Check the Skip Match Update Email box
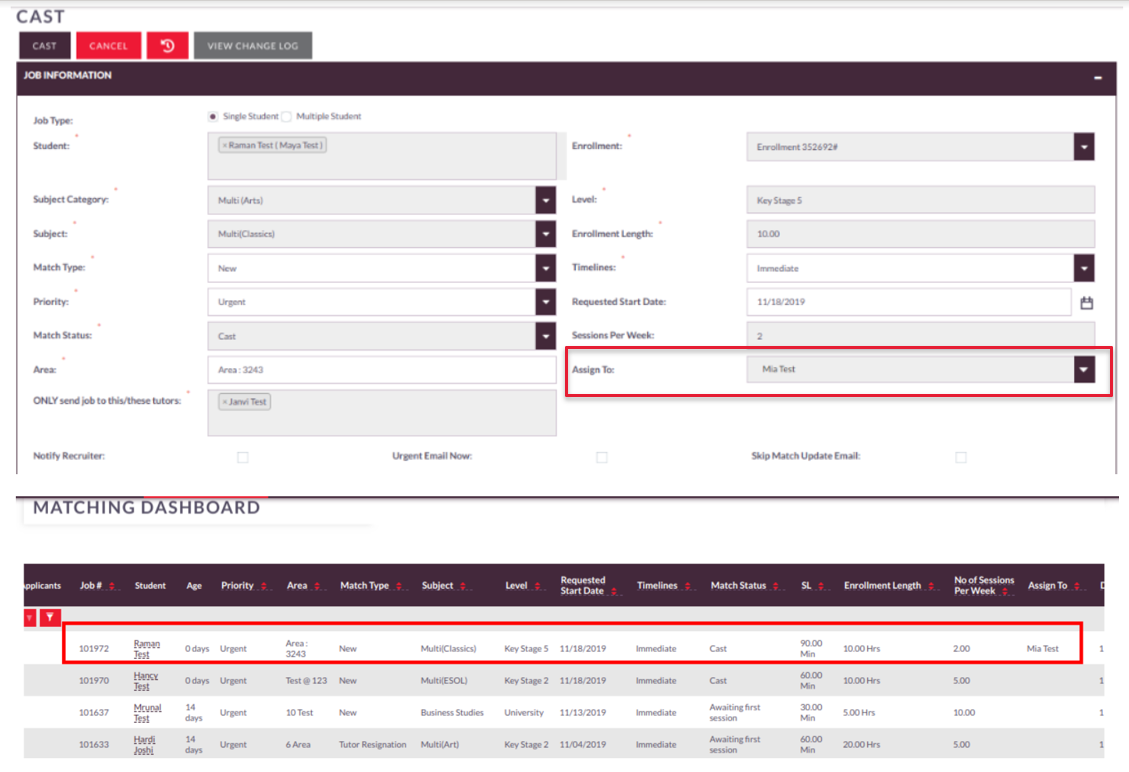Screen dimensions: 1129x772 [x=961, y=457]
